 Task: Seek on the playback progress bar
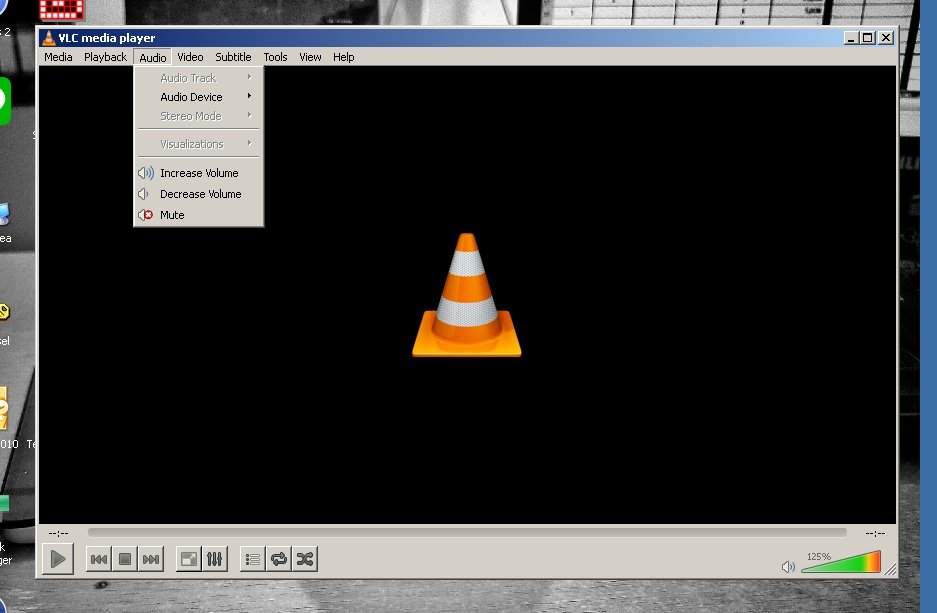pyautogui.click(x=467, y=532)
